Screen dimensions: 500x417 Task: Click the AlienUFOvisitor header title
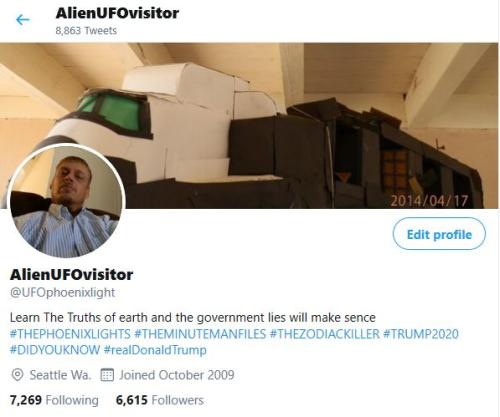[x=117, y=13]
